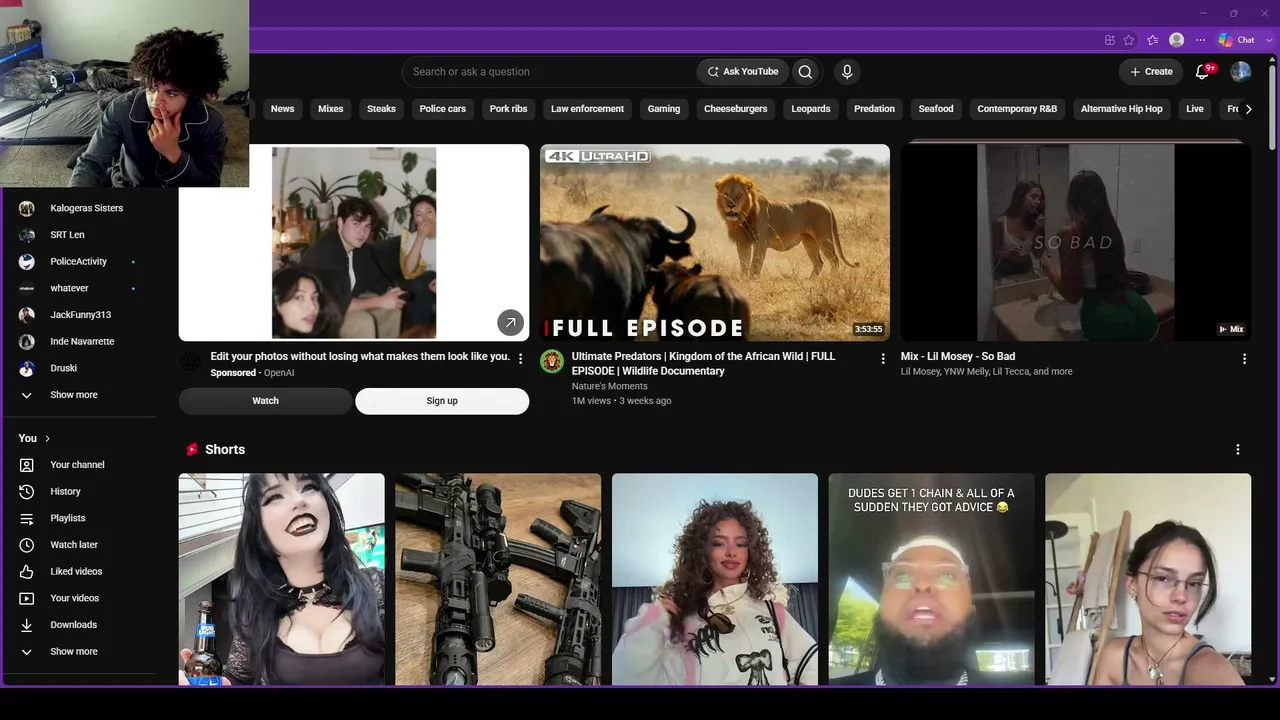Click the ad's Watch button

[265, 401]
